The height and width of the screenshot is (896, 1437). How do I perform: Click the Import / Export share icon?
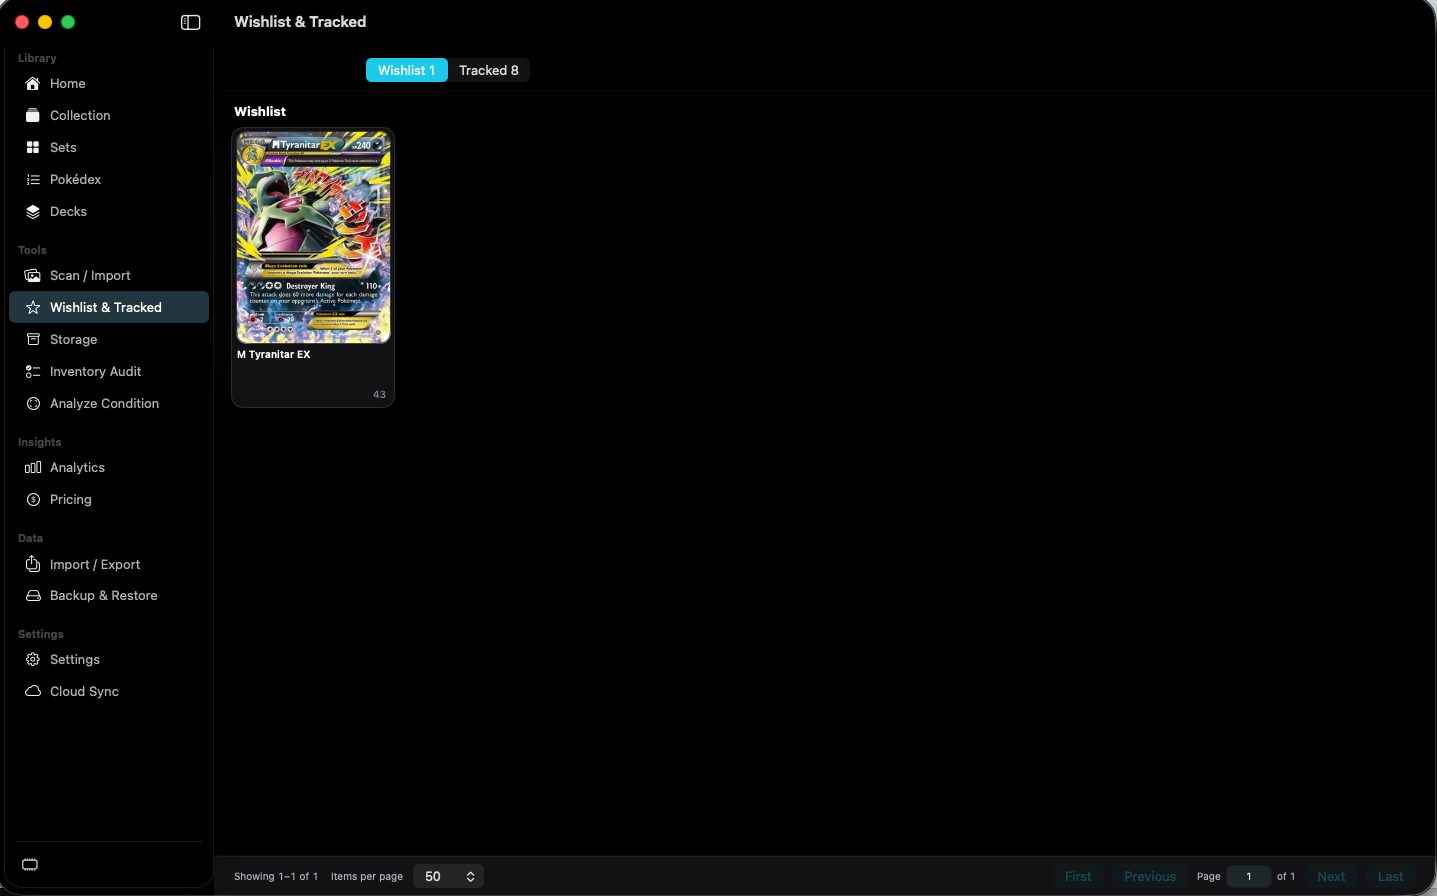tap(33, 563)
